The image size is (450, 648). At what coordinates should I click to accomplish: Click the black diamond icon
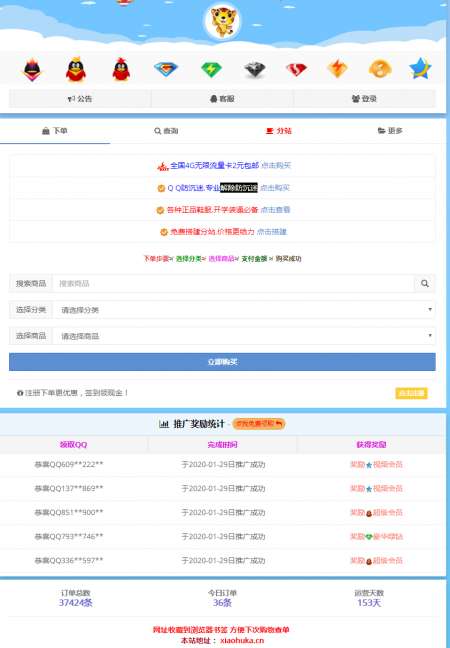click(x=255, y=70)
